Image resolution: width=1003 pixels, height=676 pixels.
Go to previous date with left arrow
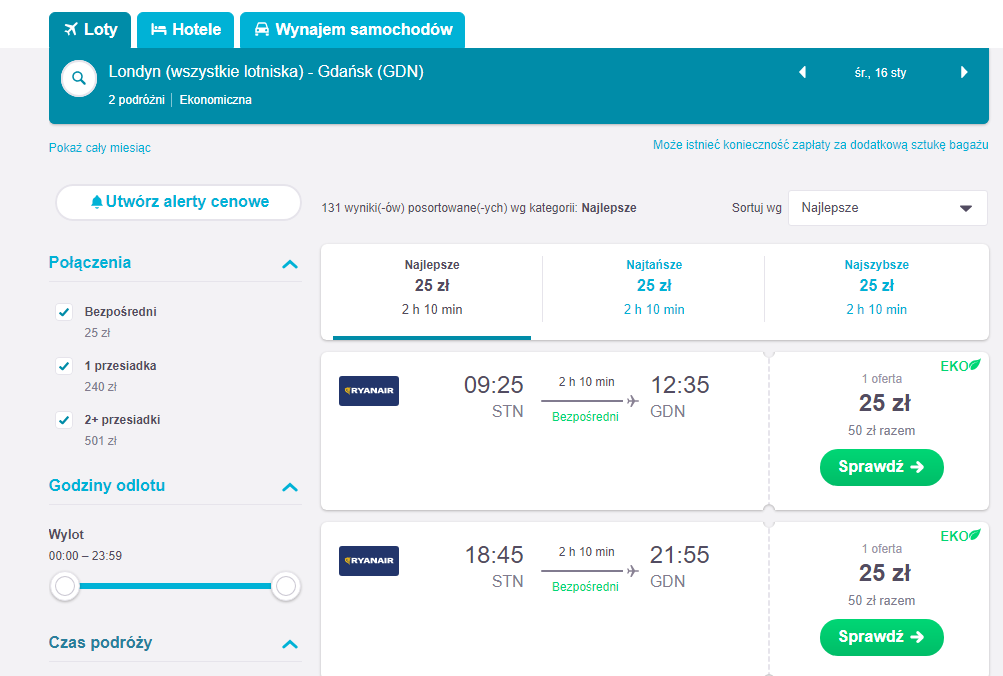(803, 72)
